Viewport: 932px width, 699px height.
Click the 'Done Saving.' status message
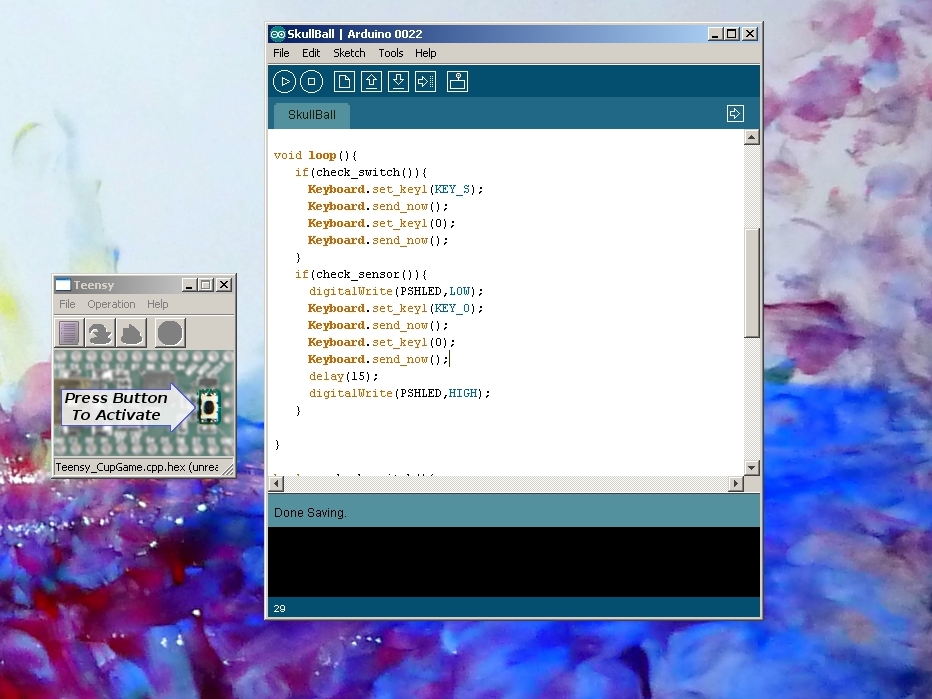(310, 512)
